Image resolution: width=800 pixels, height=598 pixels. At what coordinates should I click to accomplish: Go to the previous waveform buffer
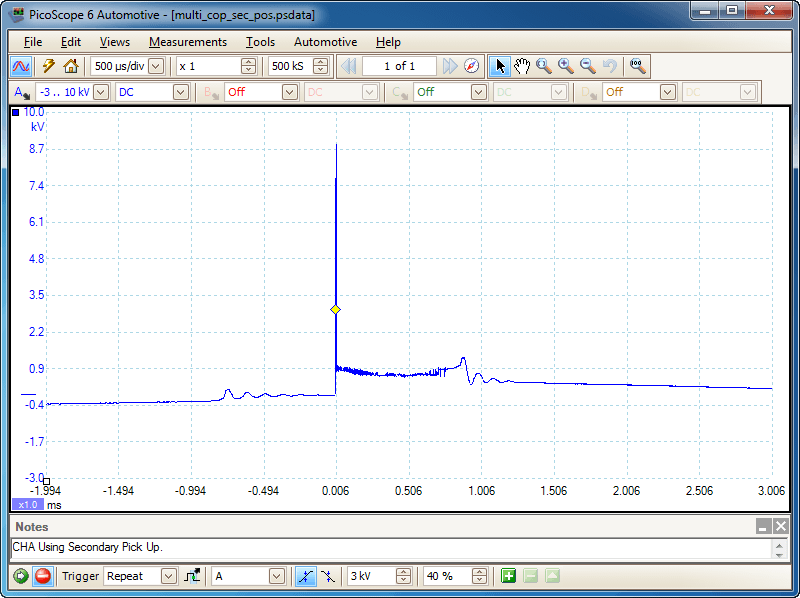tap(348, 66)
